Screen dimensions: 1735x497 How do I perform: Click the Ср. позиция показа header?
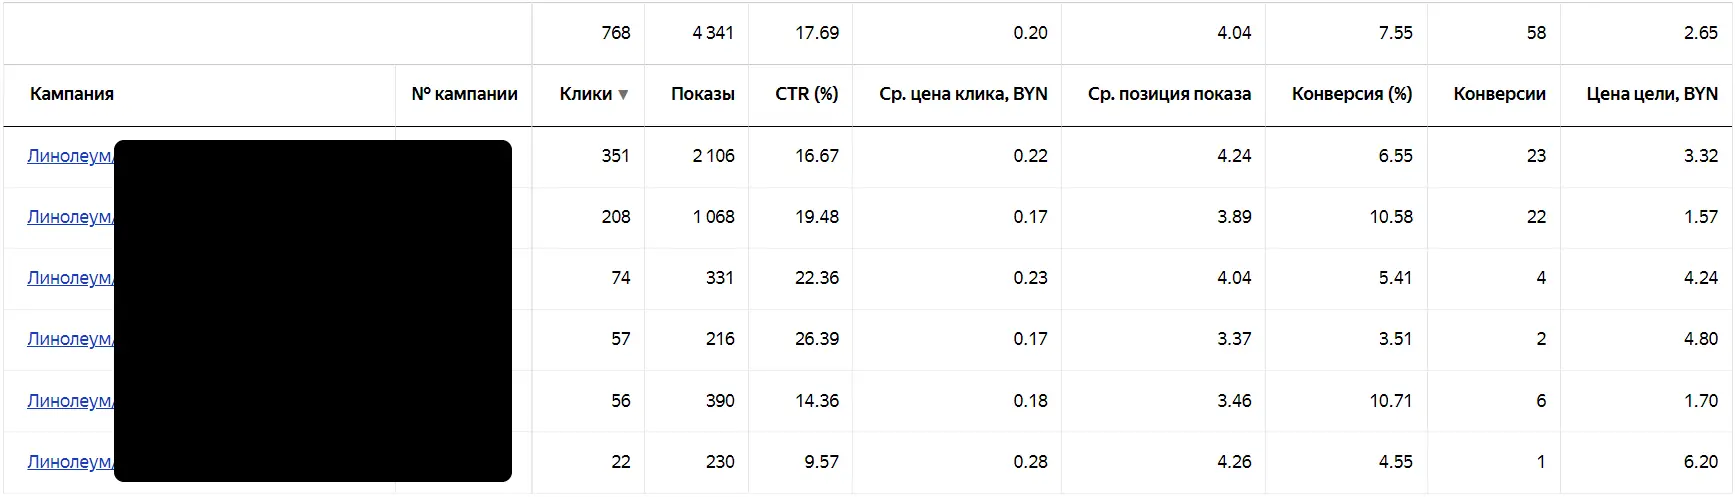(x=1169, y=94)
